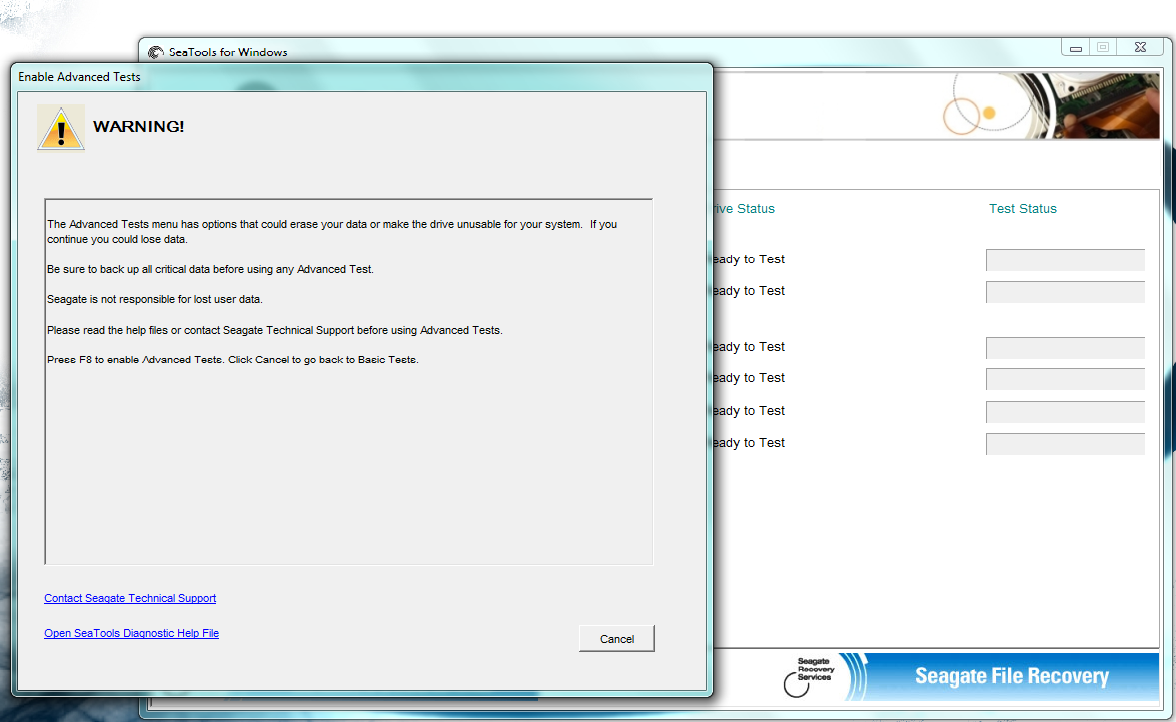
Task: Click 'Seagate is not responsible for lost user data'
Action: click(154, 299)
